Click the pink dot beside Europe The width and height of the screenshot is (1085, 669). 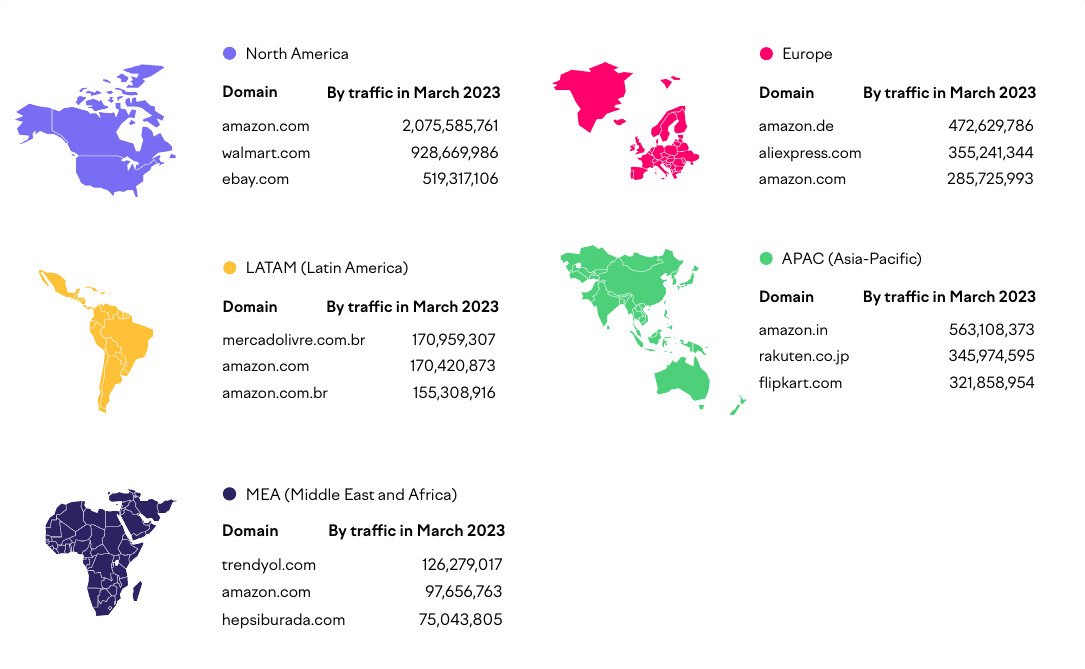[x=766, y=53]
